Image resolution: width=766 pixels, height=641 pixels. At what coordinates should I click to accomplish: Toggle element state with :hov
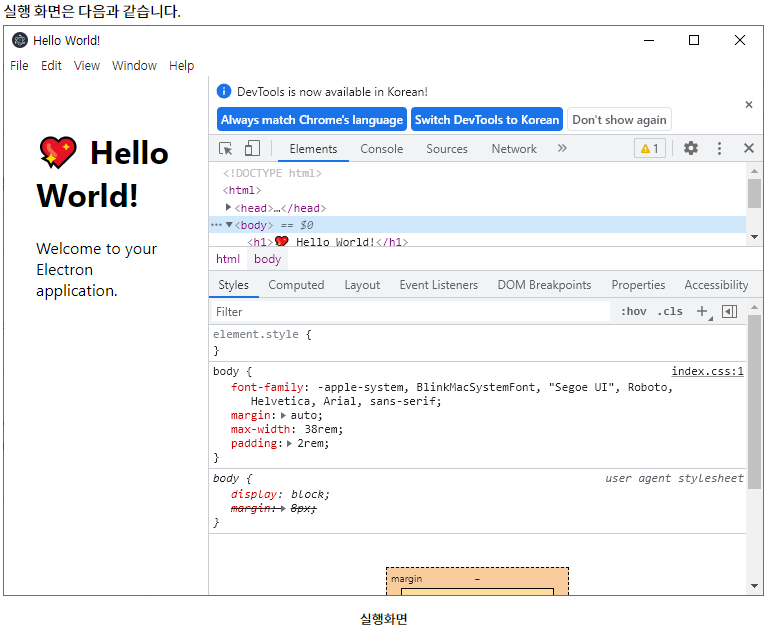(x=634, y=311)
